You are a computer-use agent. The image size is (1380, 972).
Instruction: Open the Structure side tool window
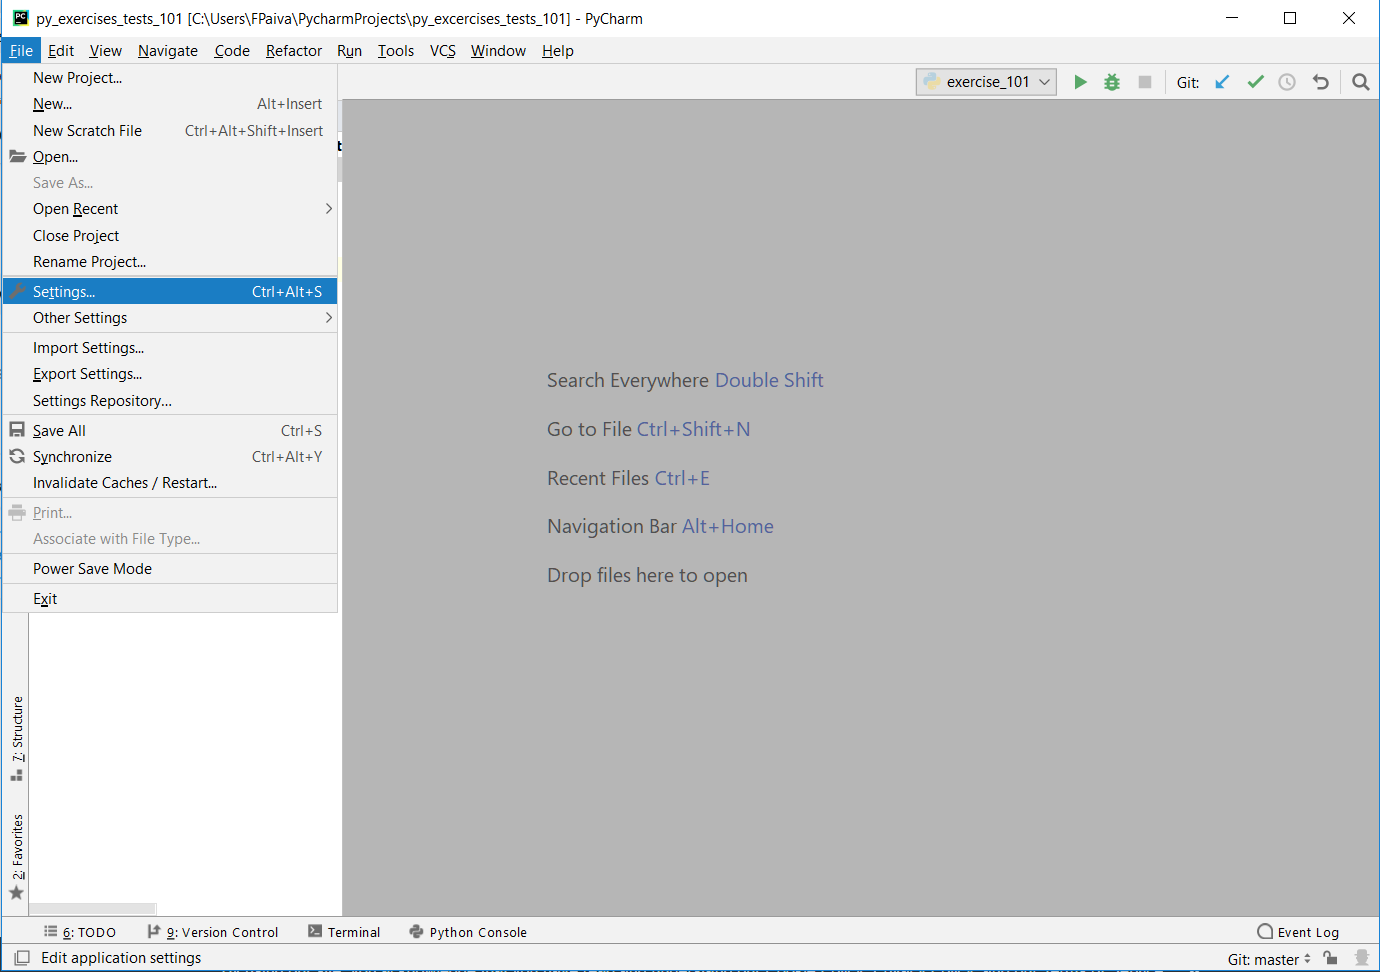click(17, 738)
